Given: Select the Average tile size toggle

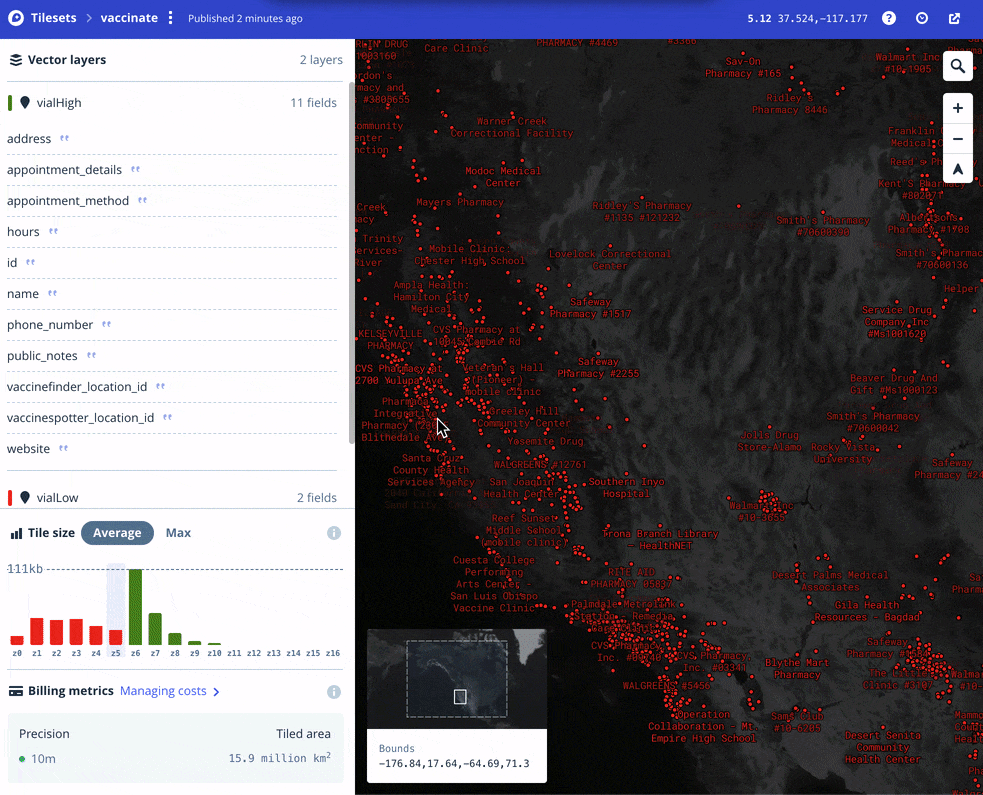Looking at the screenshot, I should 117,533.
